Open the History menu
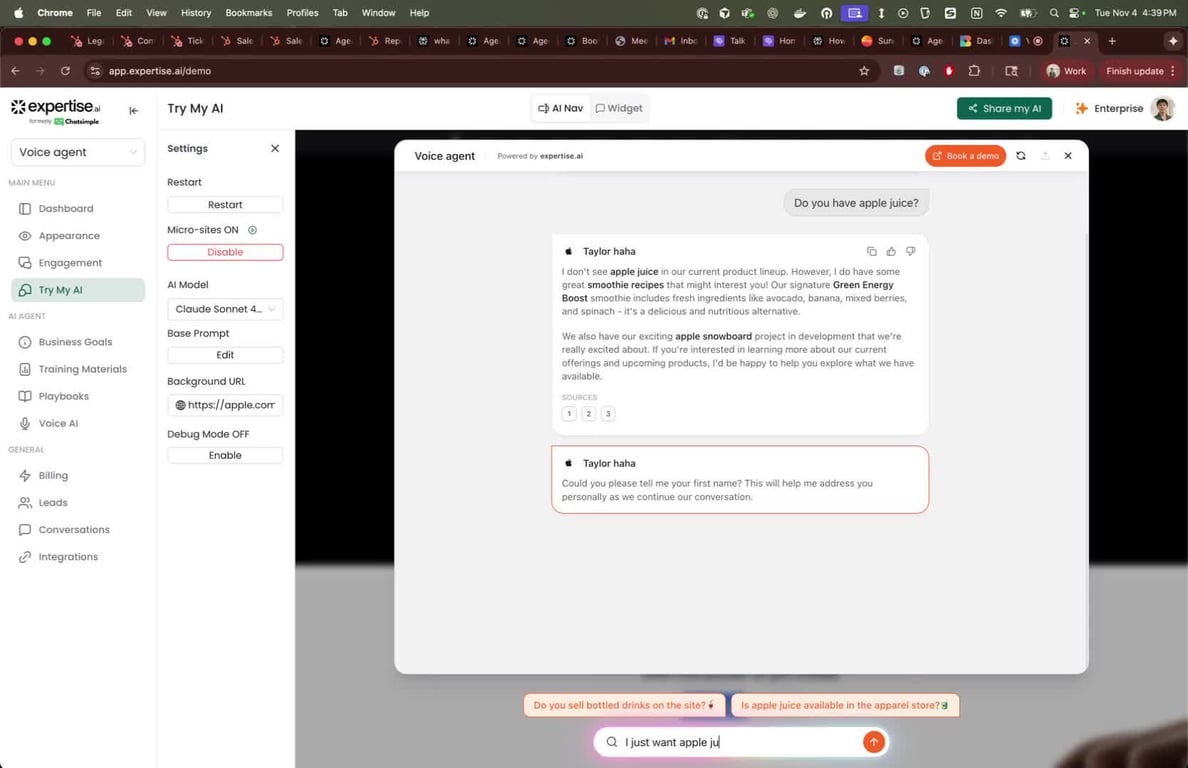 [x=195, y=13]
